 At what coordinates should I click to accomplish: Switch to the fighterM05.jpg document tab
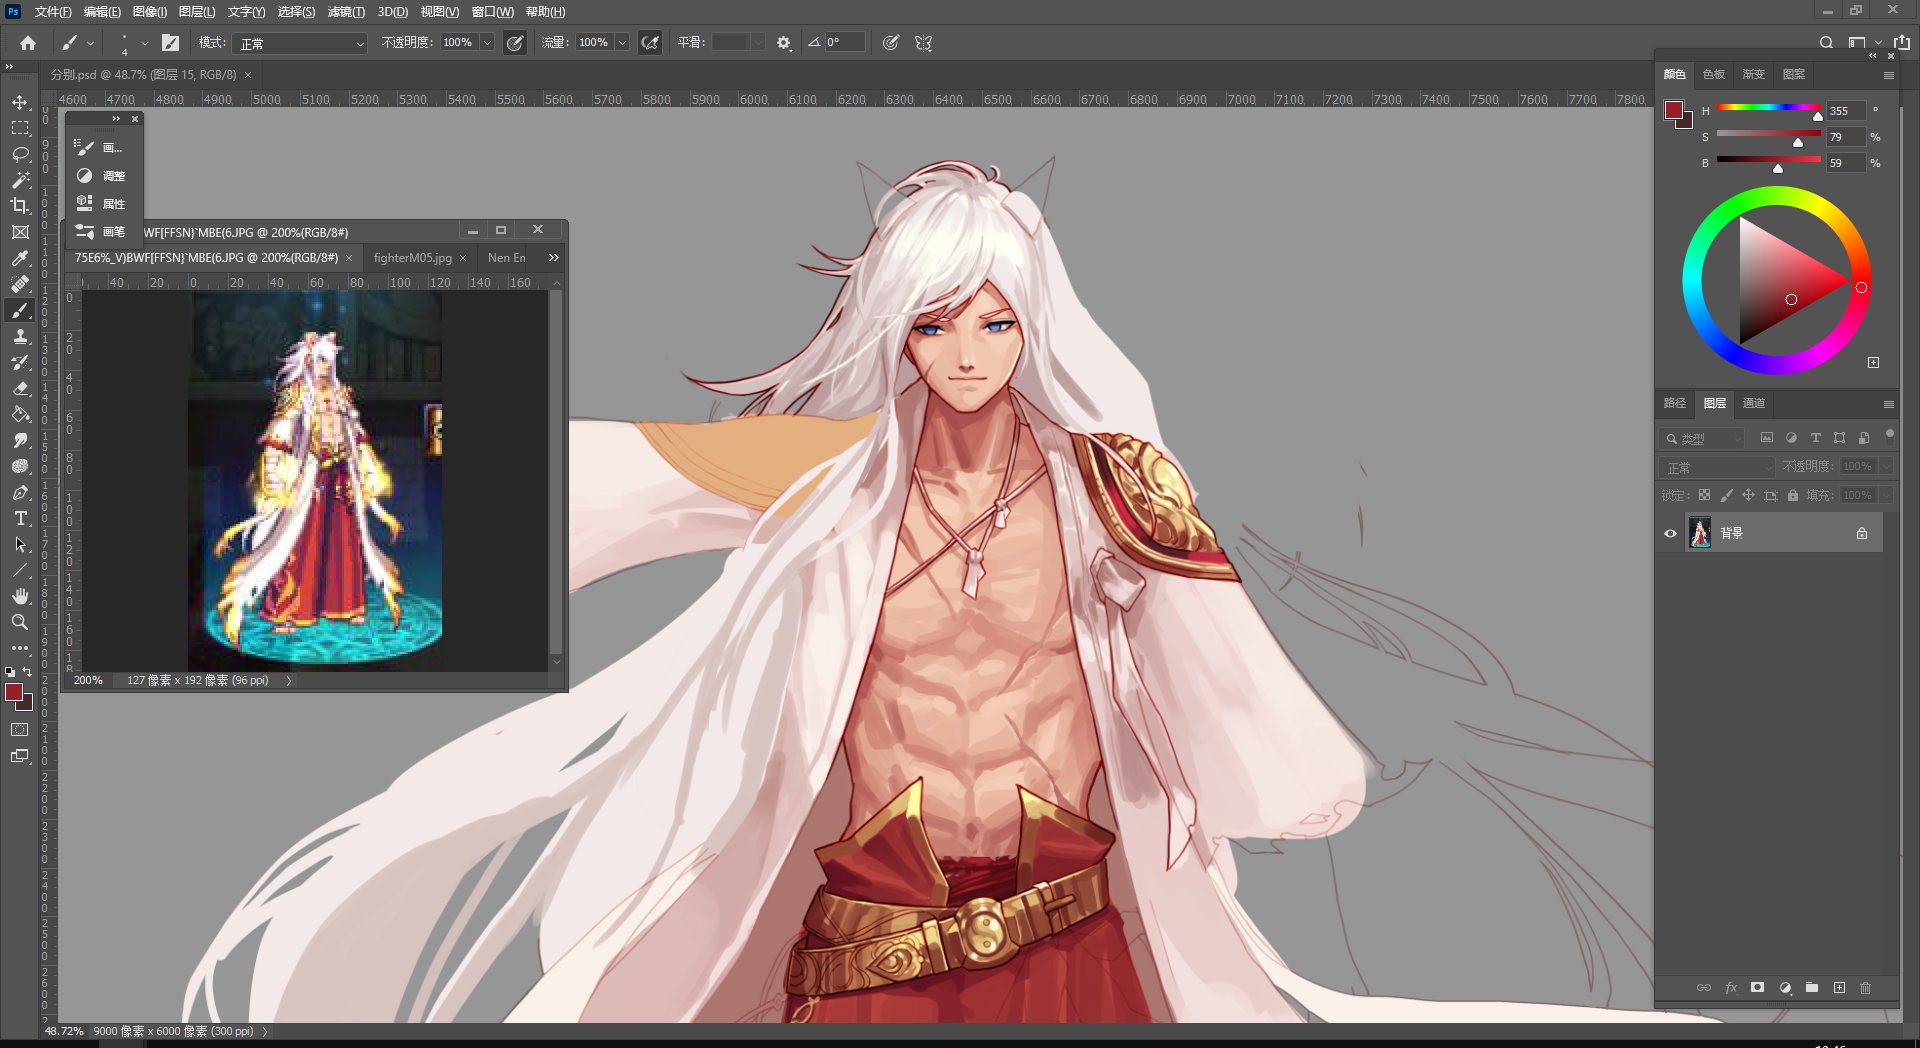(413, 258)
